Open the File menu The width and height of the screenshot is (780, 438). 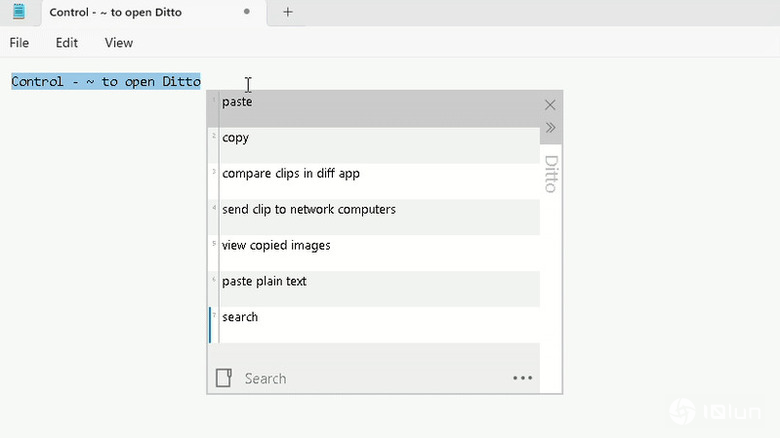(x=19, y=43)
